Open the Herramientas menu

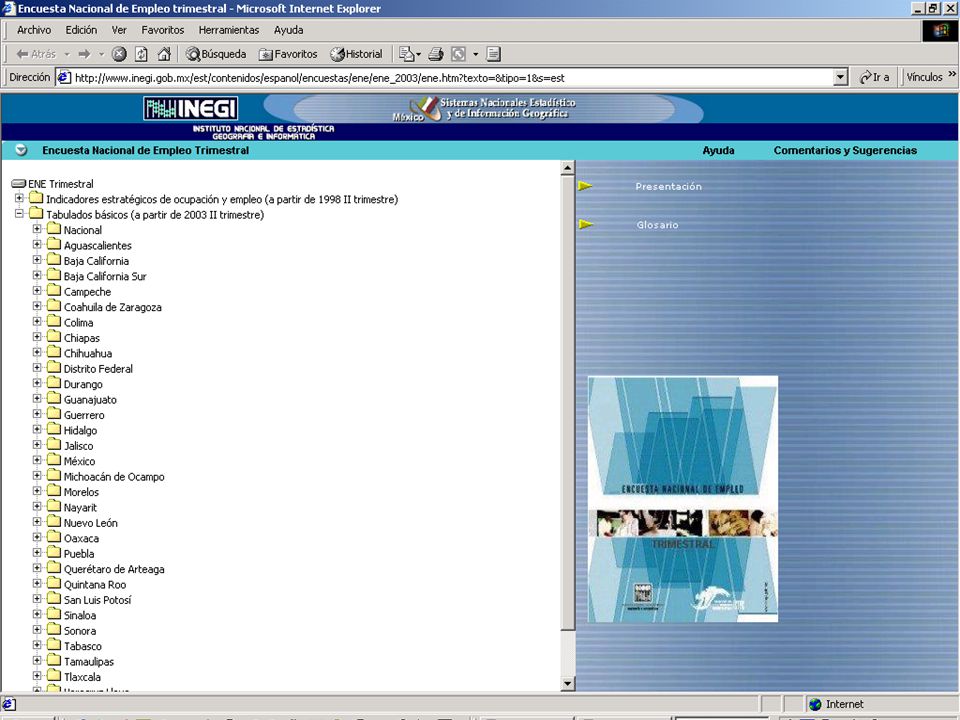228,30
